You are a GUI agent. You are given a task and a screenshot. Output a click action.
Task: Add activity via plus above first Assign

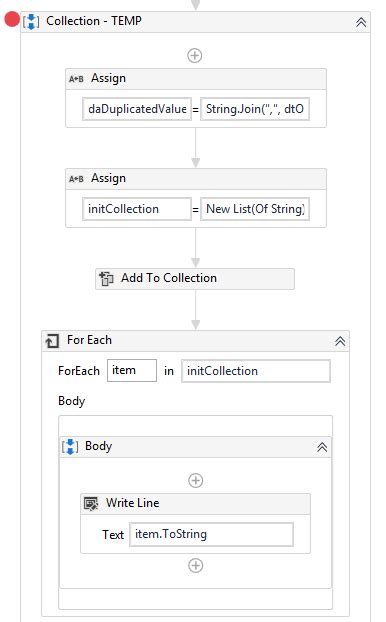point(194,56)
